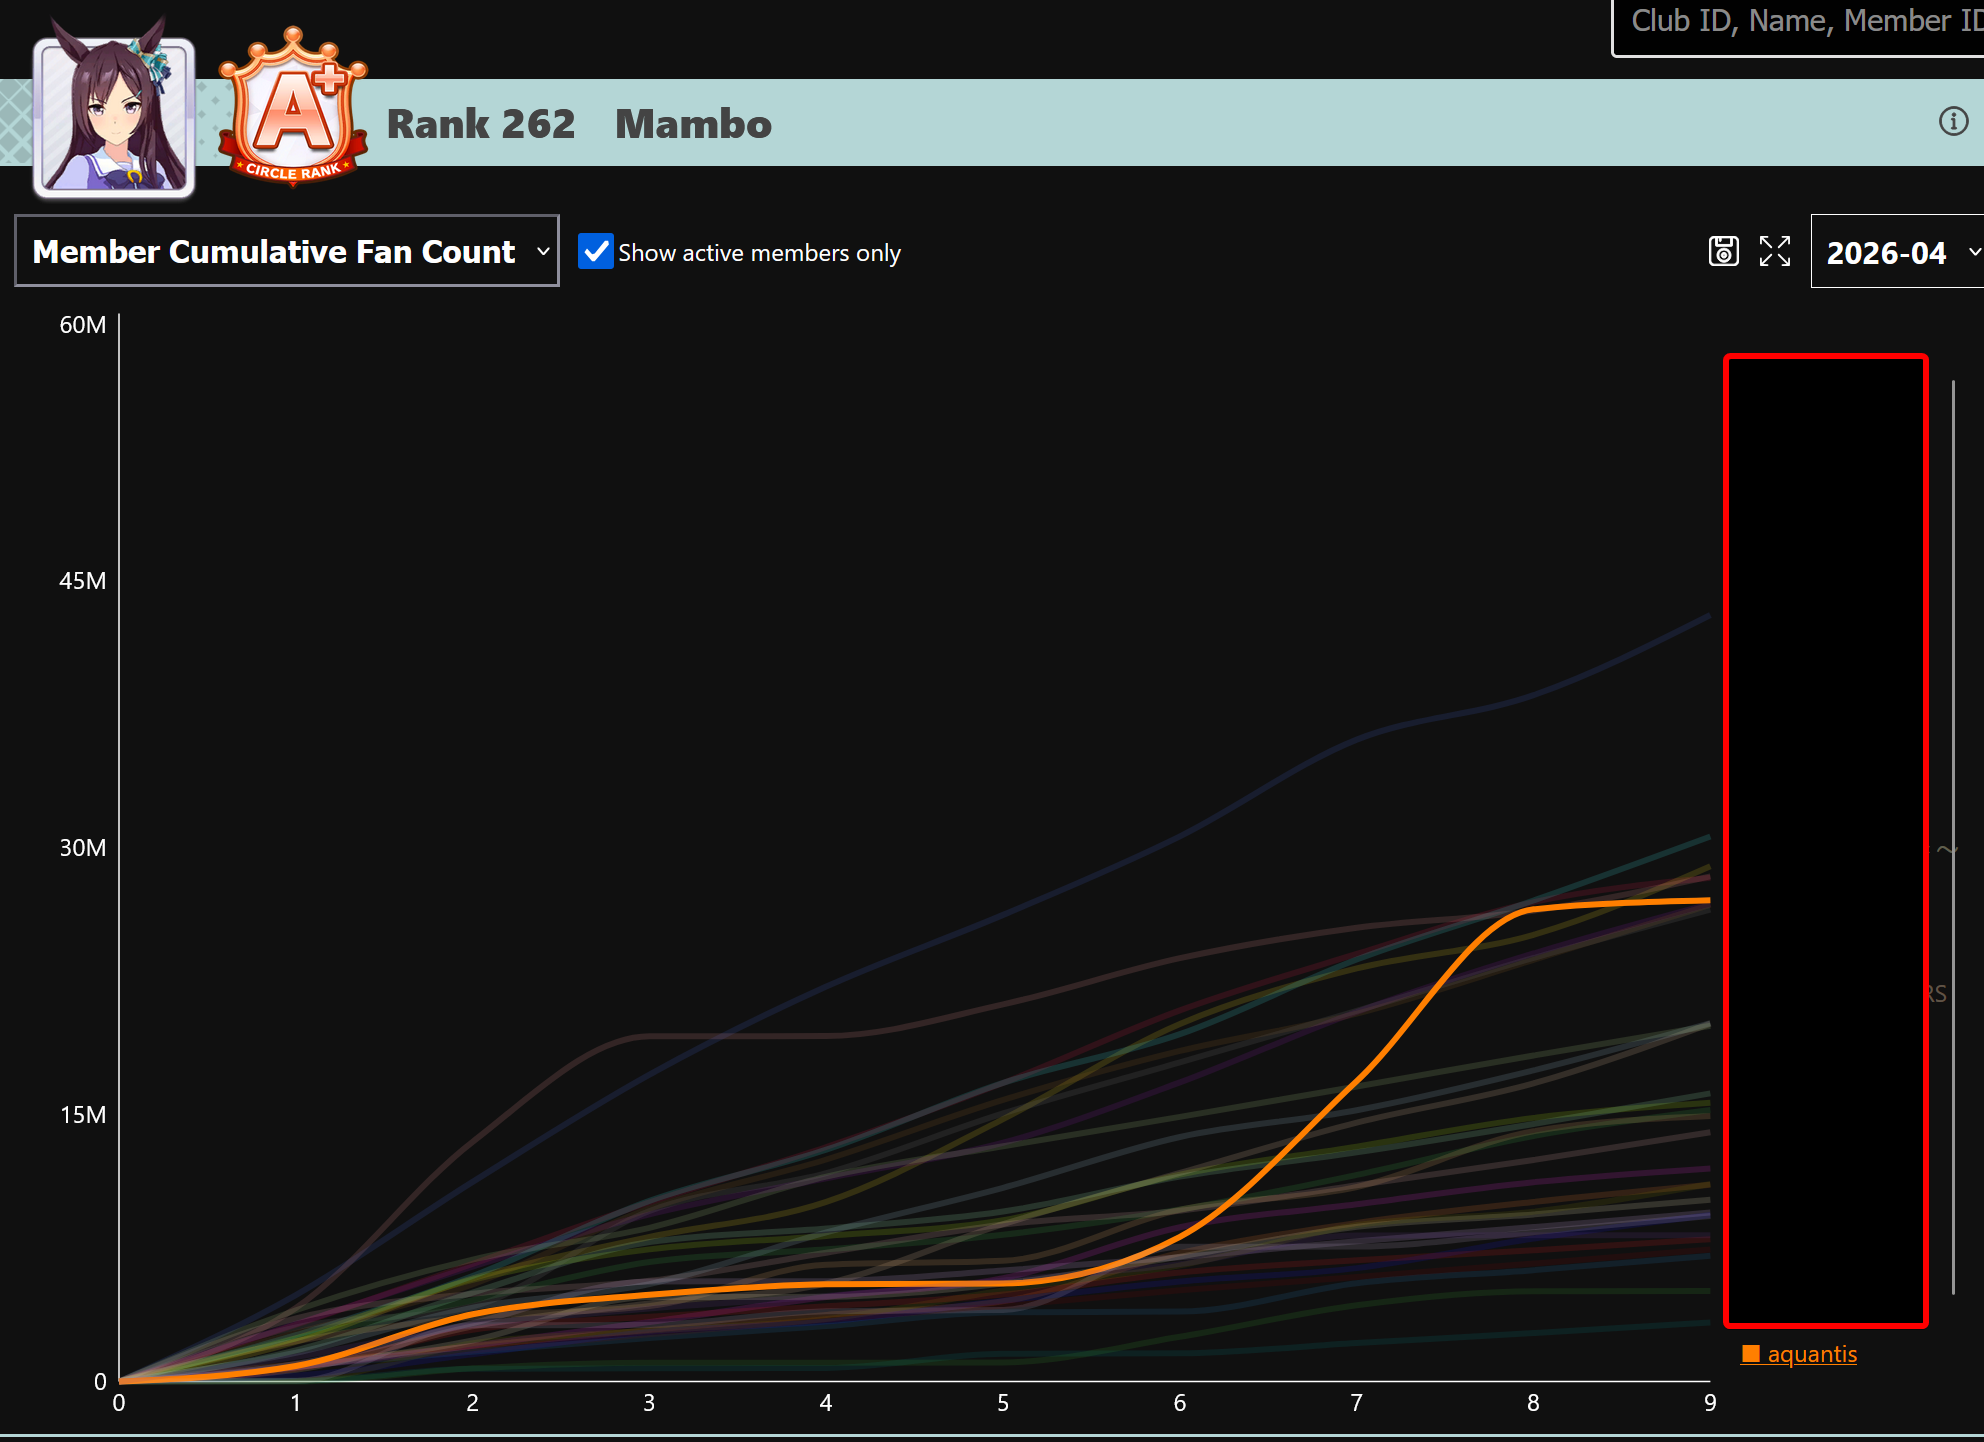Click the aquantis member link in the legend
The height and width of the screenshot is (1442, 1984).
[x=1811, y=1354]
